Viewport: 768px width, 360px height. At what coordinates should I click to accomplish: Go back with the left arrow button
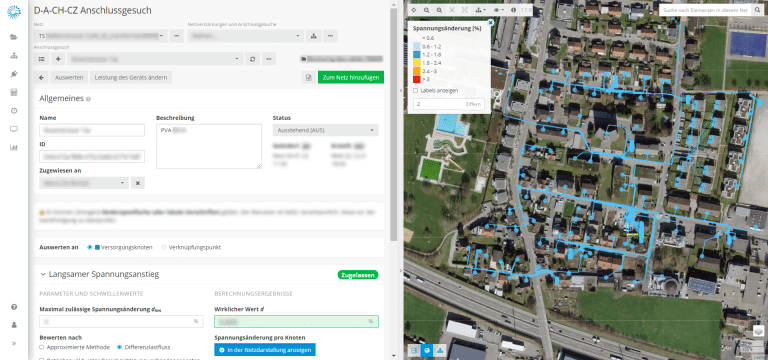click(x=42, y=77)
